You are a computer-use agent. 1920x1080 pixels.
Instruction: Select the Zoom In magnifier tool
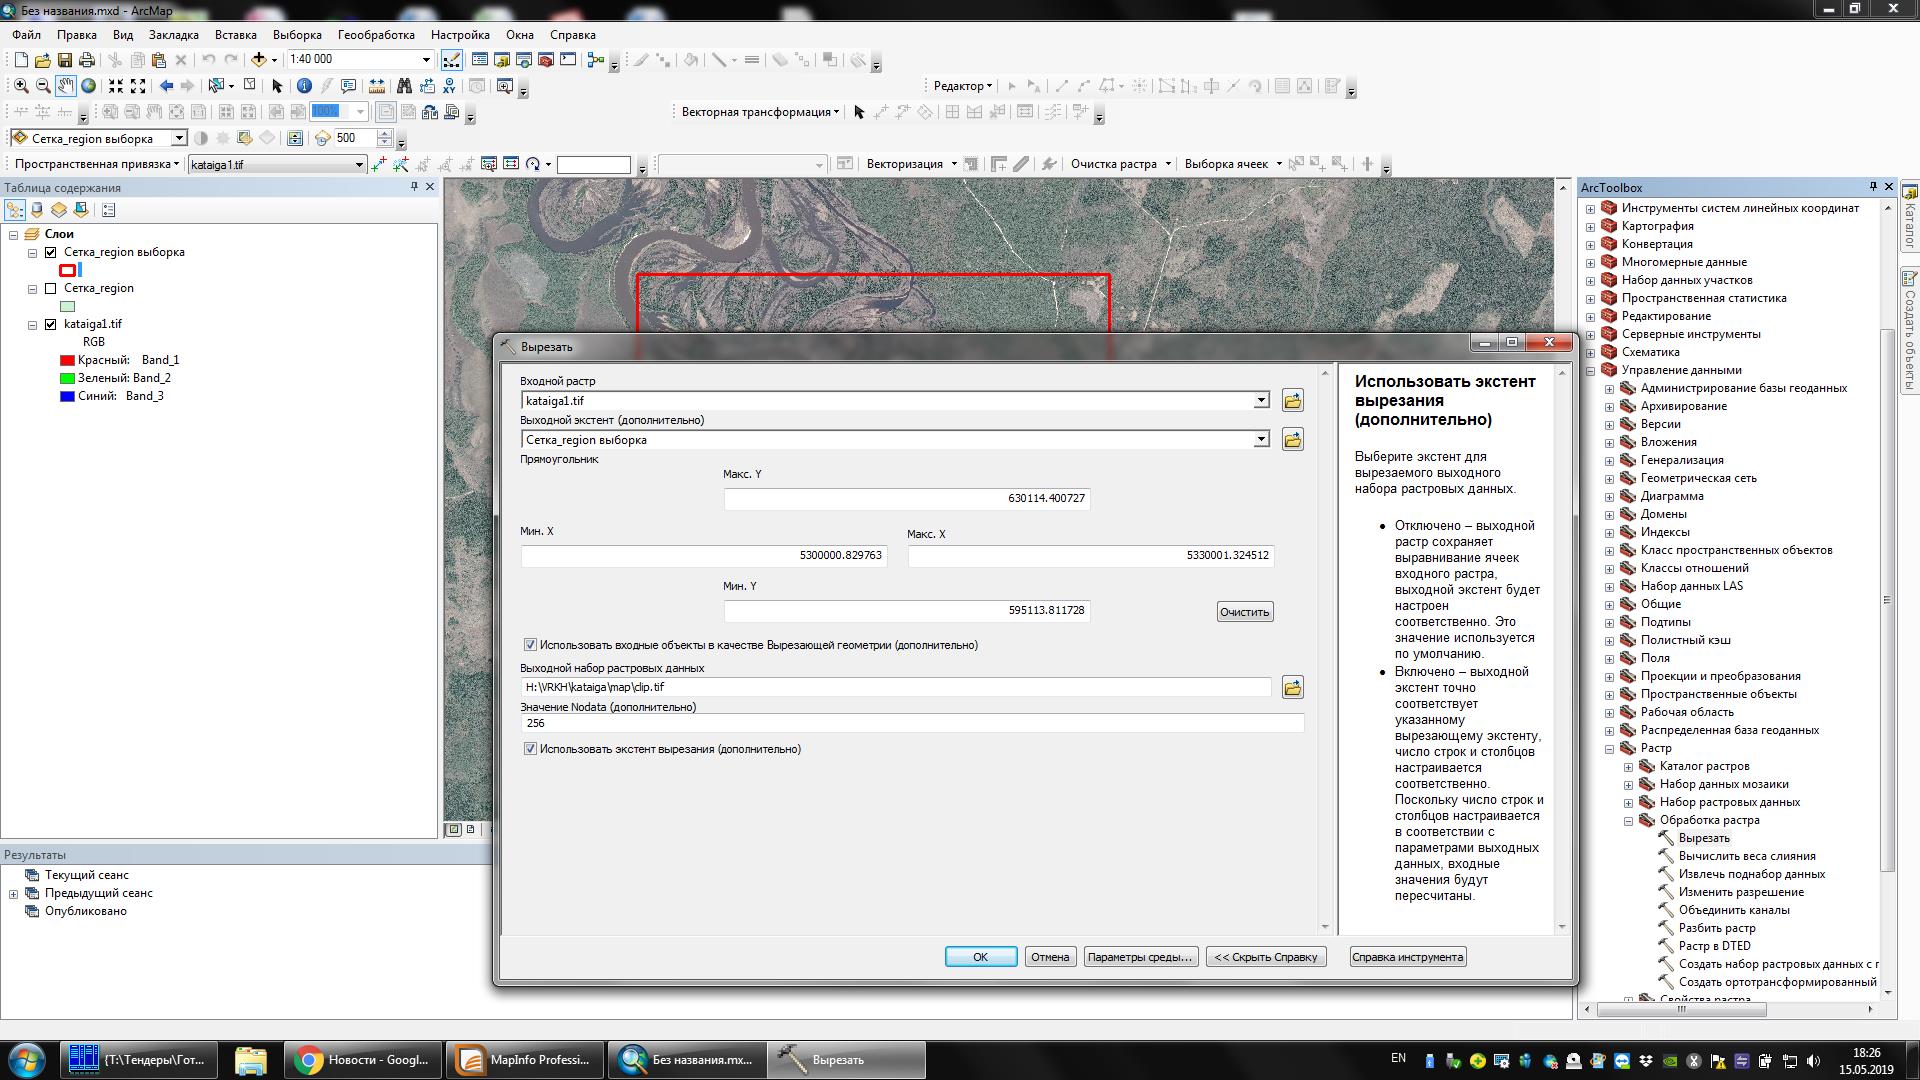point(21,86)
